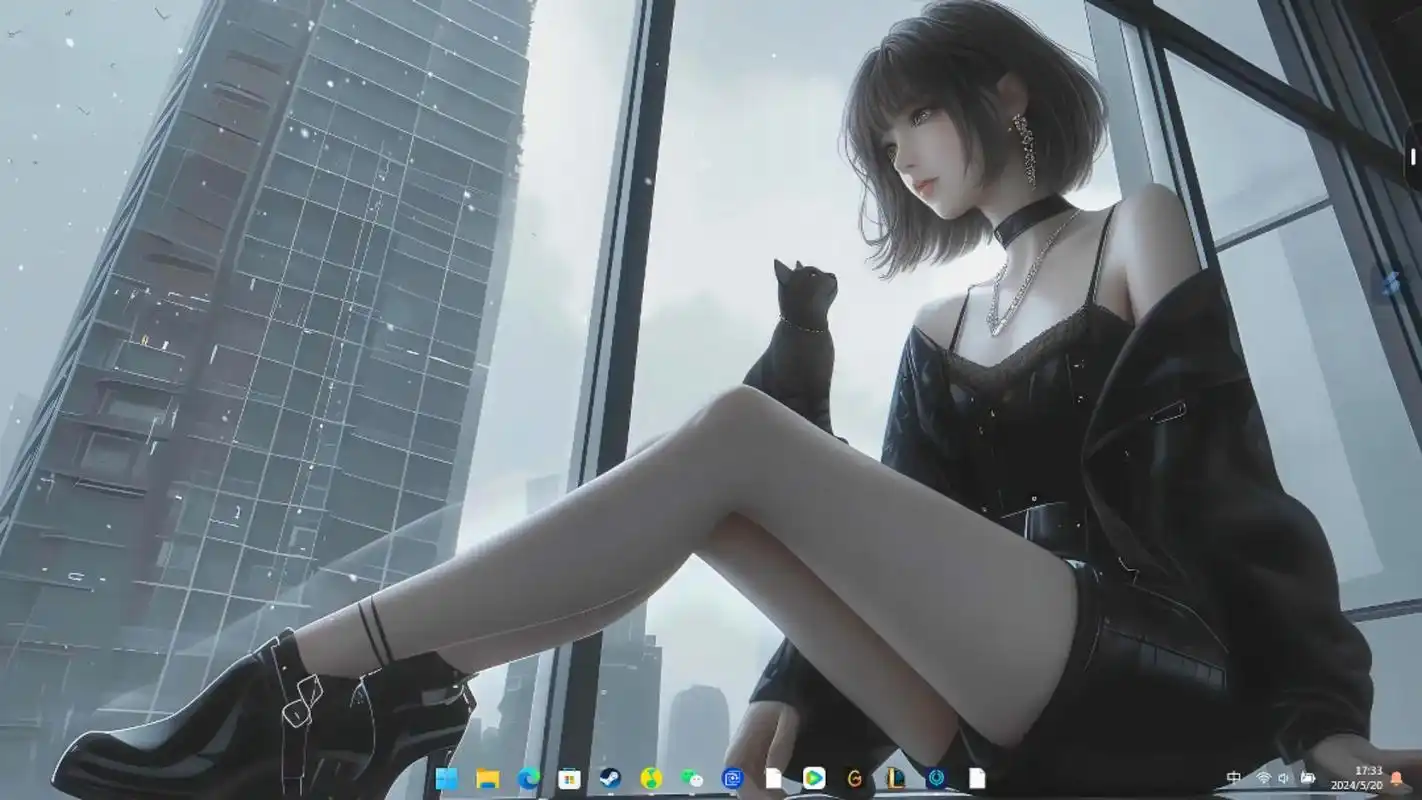Launch NetEase Cloud Music
1422x800 pixels.
(650, 778)
